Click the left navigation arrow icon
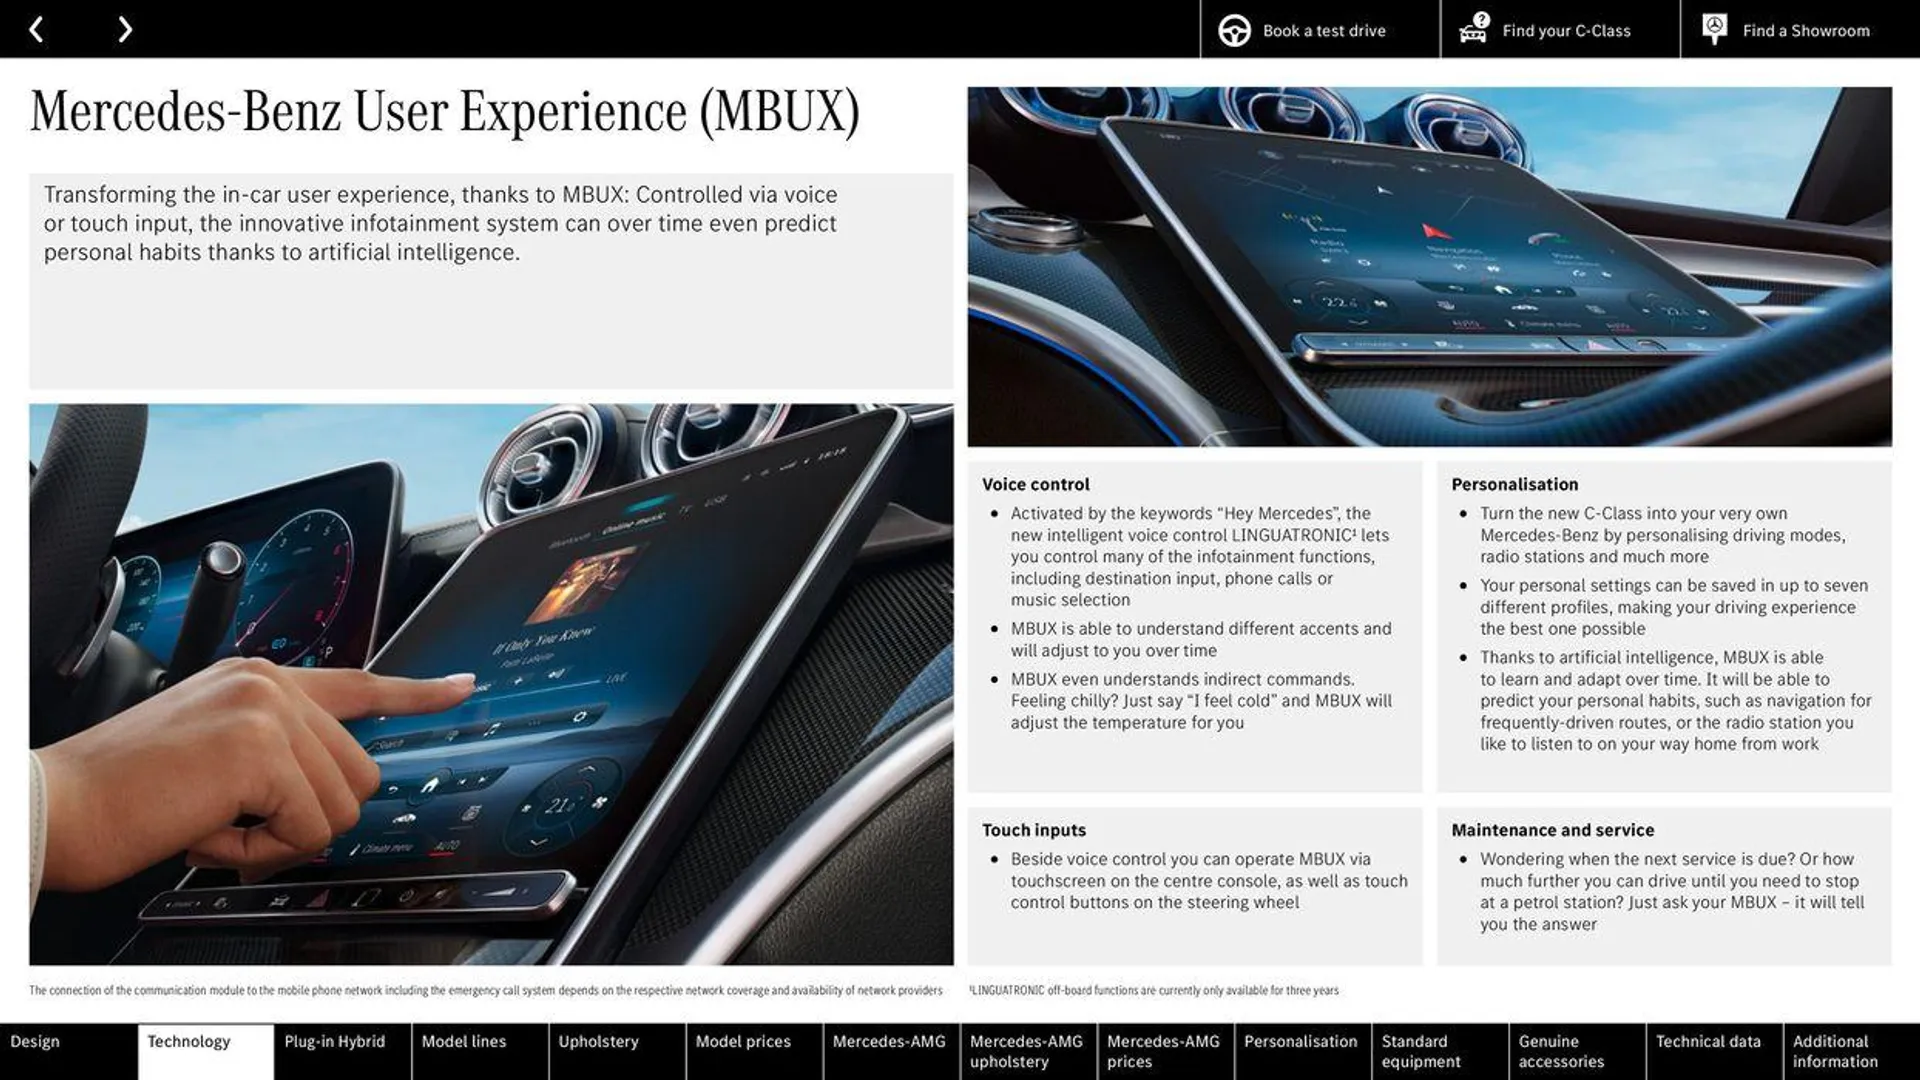 click(34, 28)
